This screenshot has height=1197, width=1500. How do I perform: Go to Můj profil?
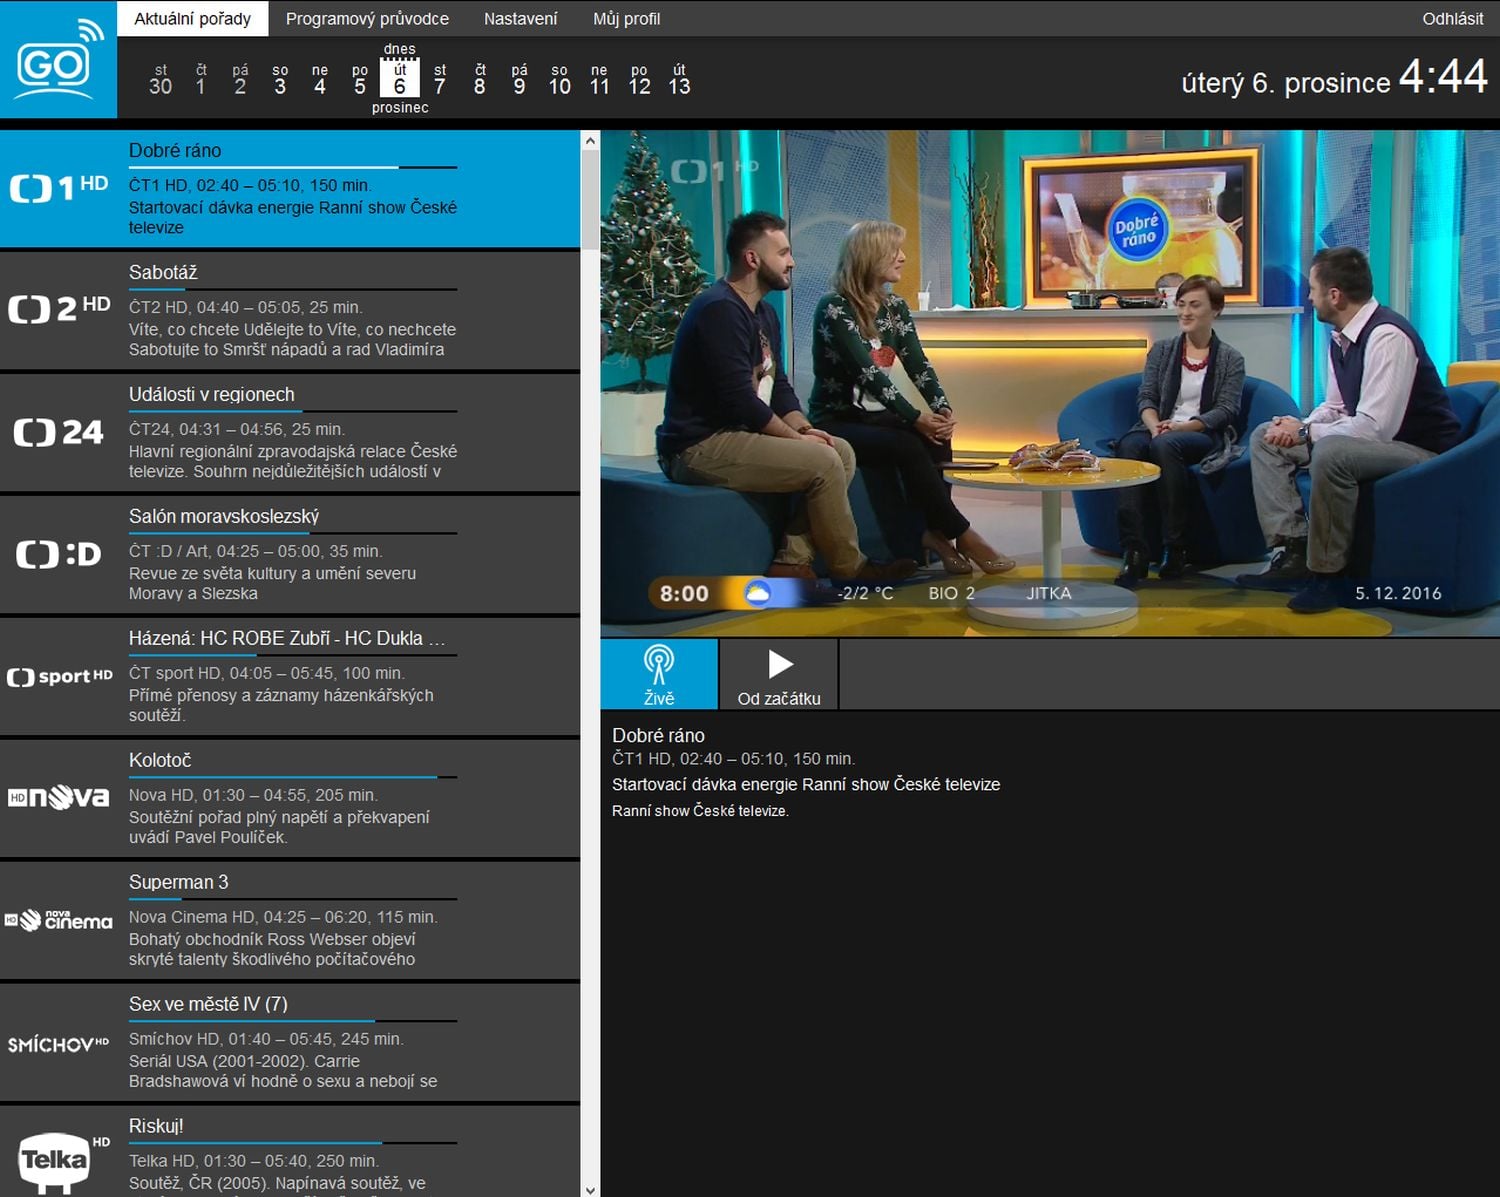(626, 19)
